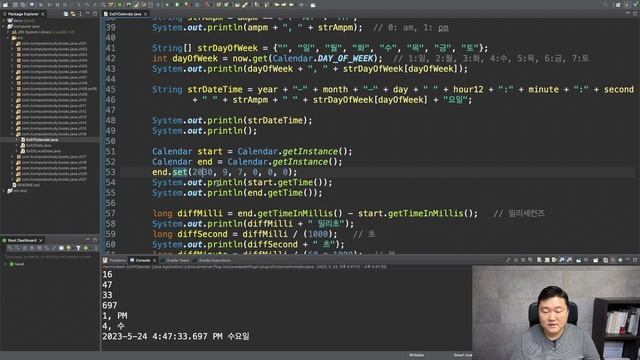The image size is (640, 360).
Task: Collapse the src folder node
Action: click(x=8, y=38)
